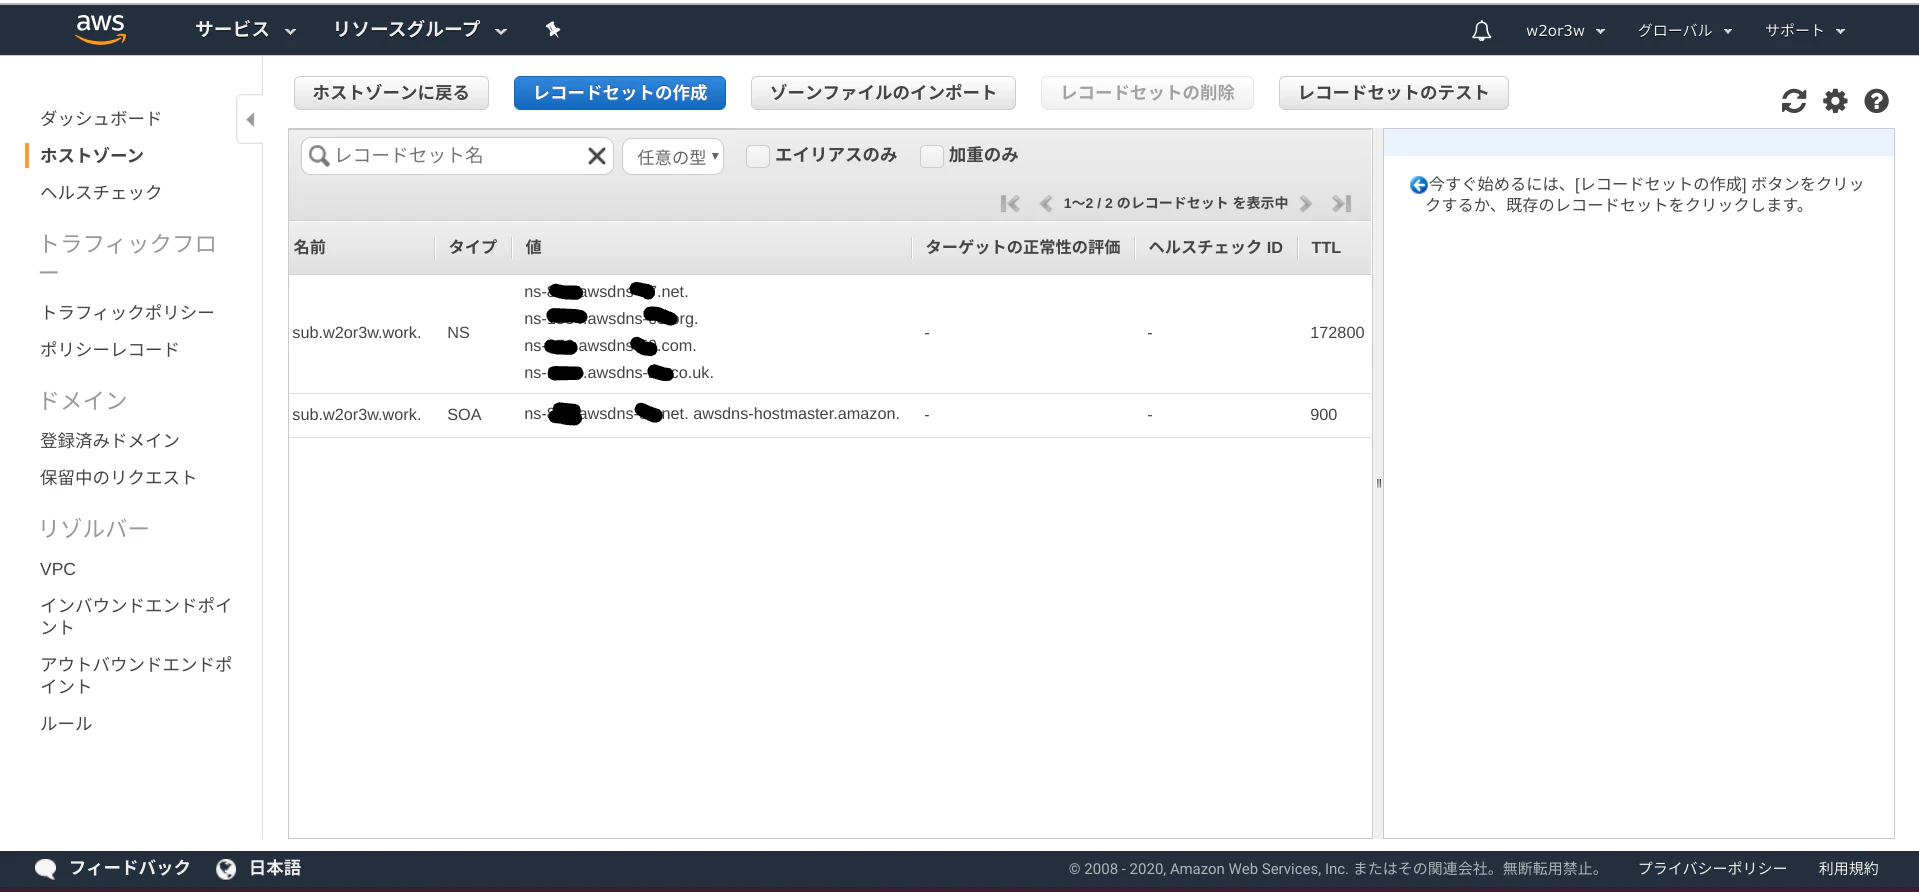Select ホストゾーン in the sidebar
This screenshot has height=892, width=1919.
[x=92, y=155]
